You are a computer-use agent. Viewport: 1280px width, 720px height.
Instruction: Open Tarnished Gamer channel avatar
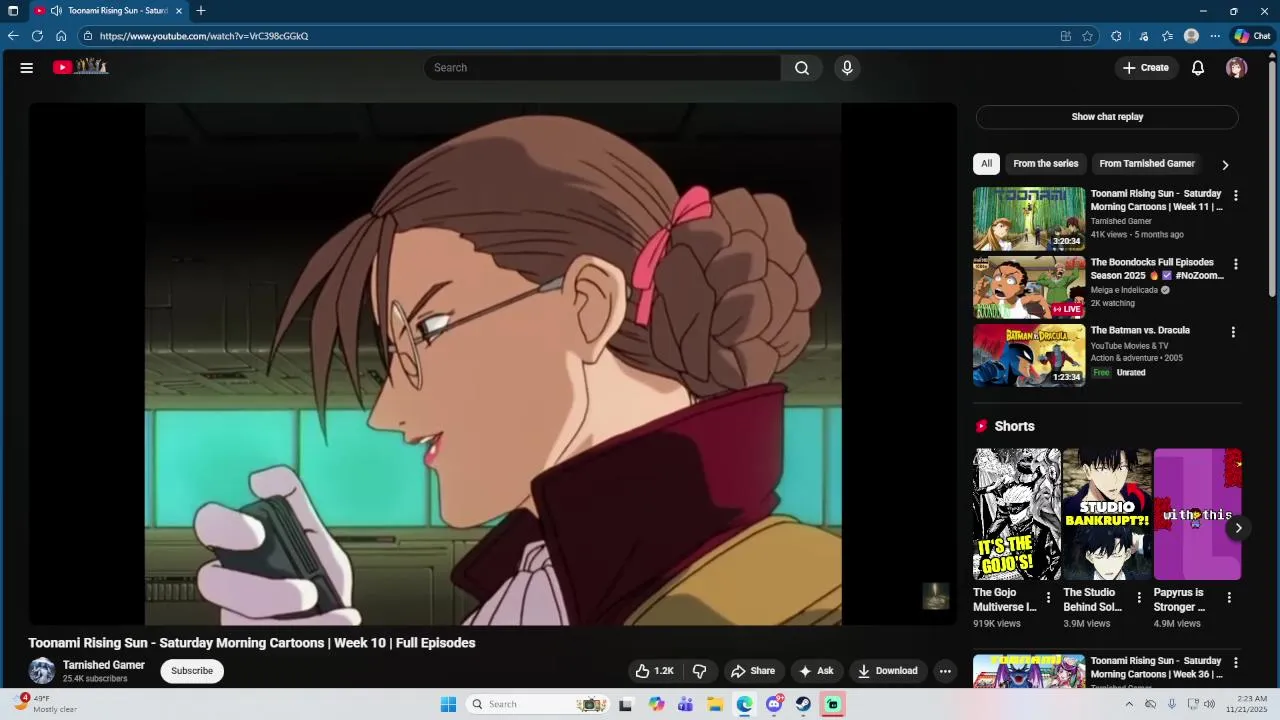tap(42, 671)
